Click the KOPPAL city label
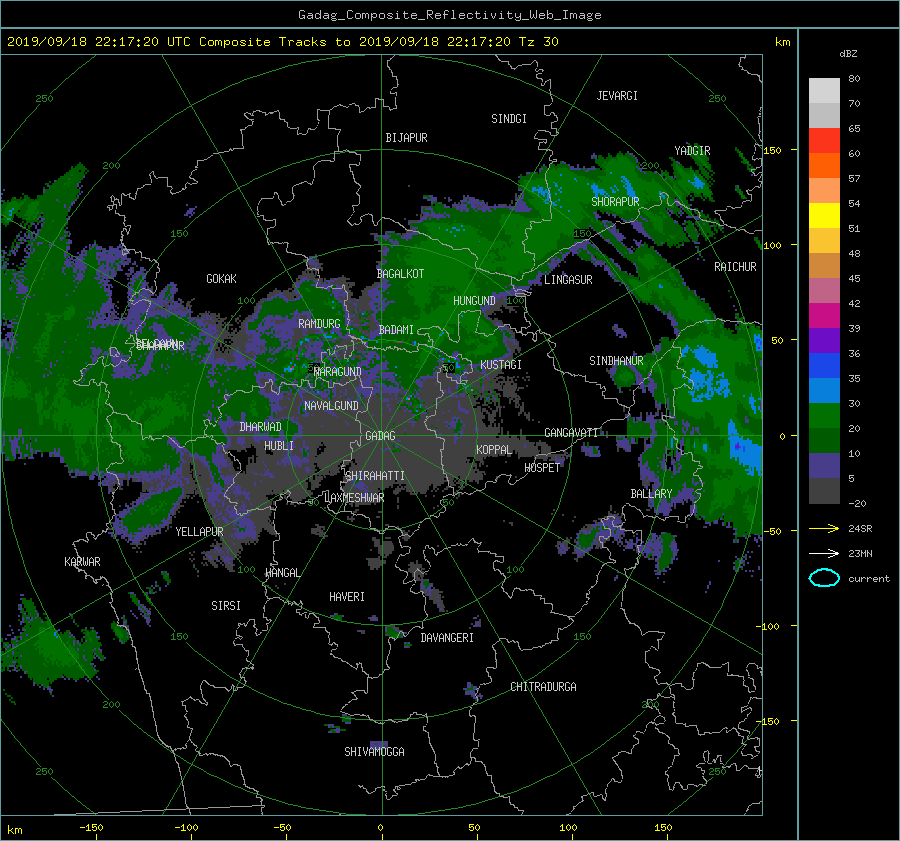The width and height of the screenshot is (900, 841). pos(494,449)
